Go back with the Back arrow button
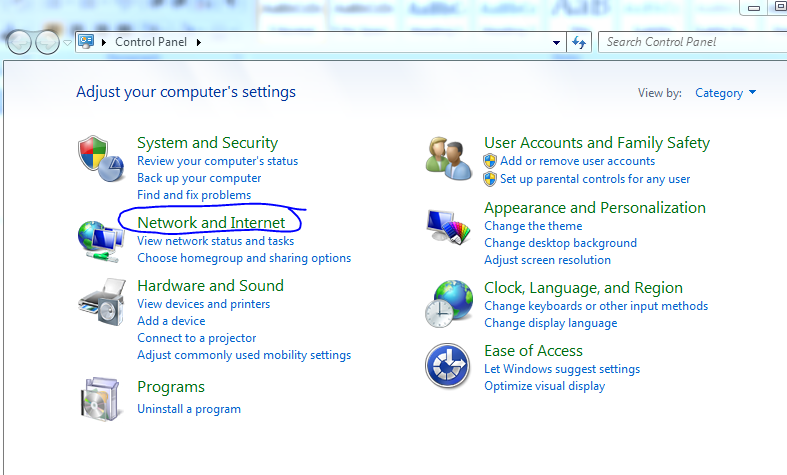Image resolution: width=787 pixels, height=475 pixels. tap(20, 42)
